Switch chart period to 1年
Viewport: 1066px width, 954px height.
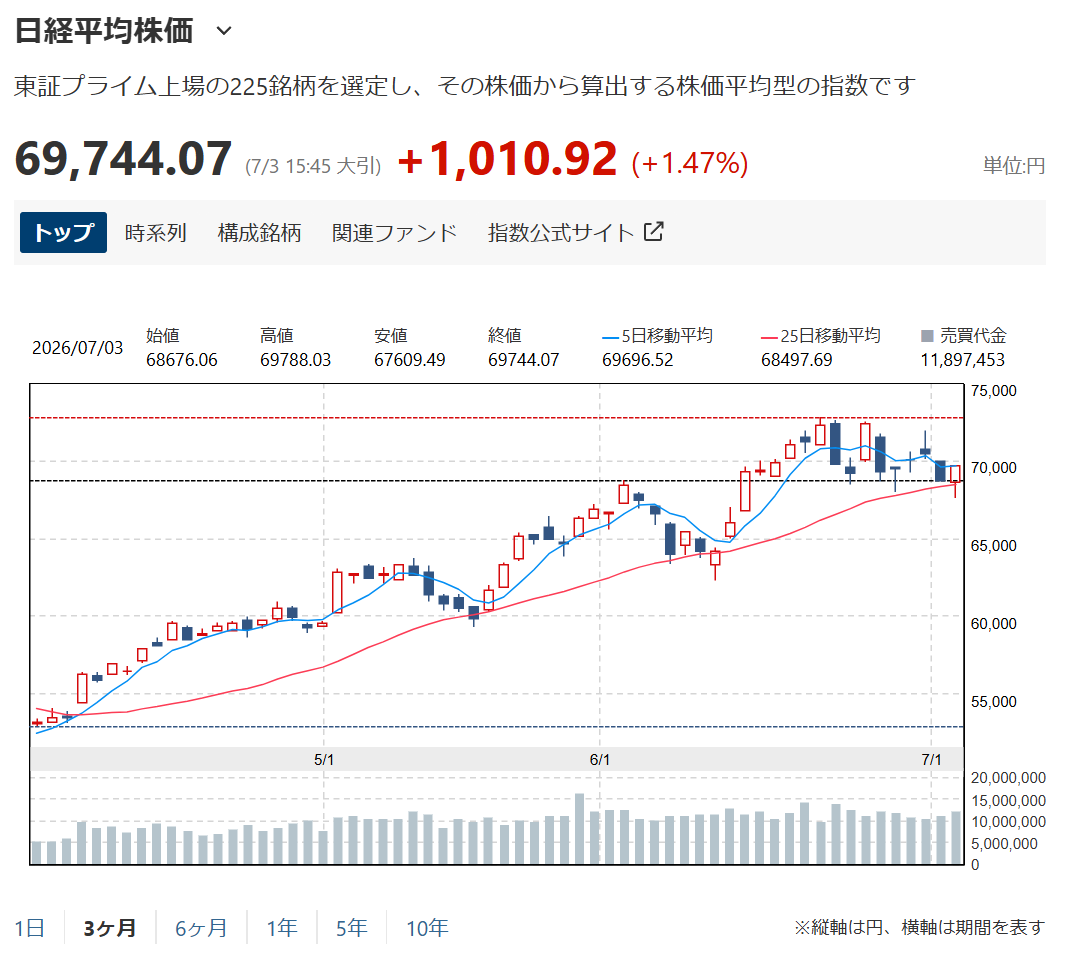click(x=282, y=927)
